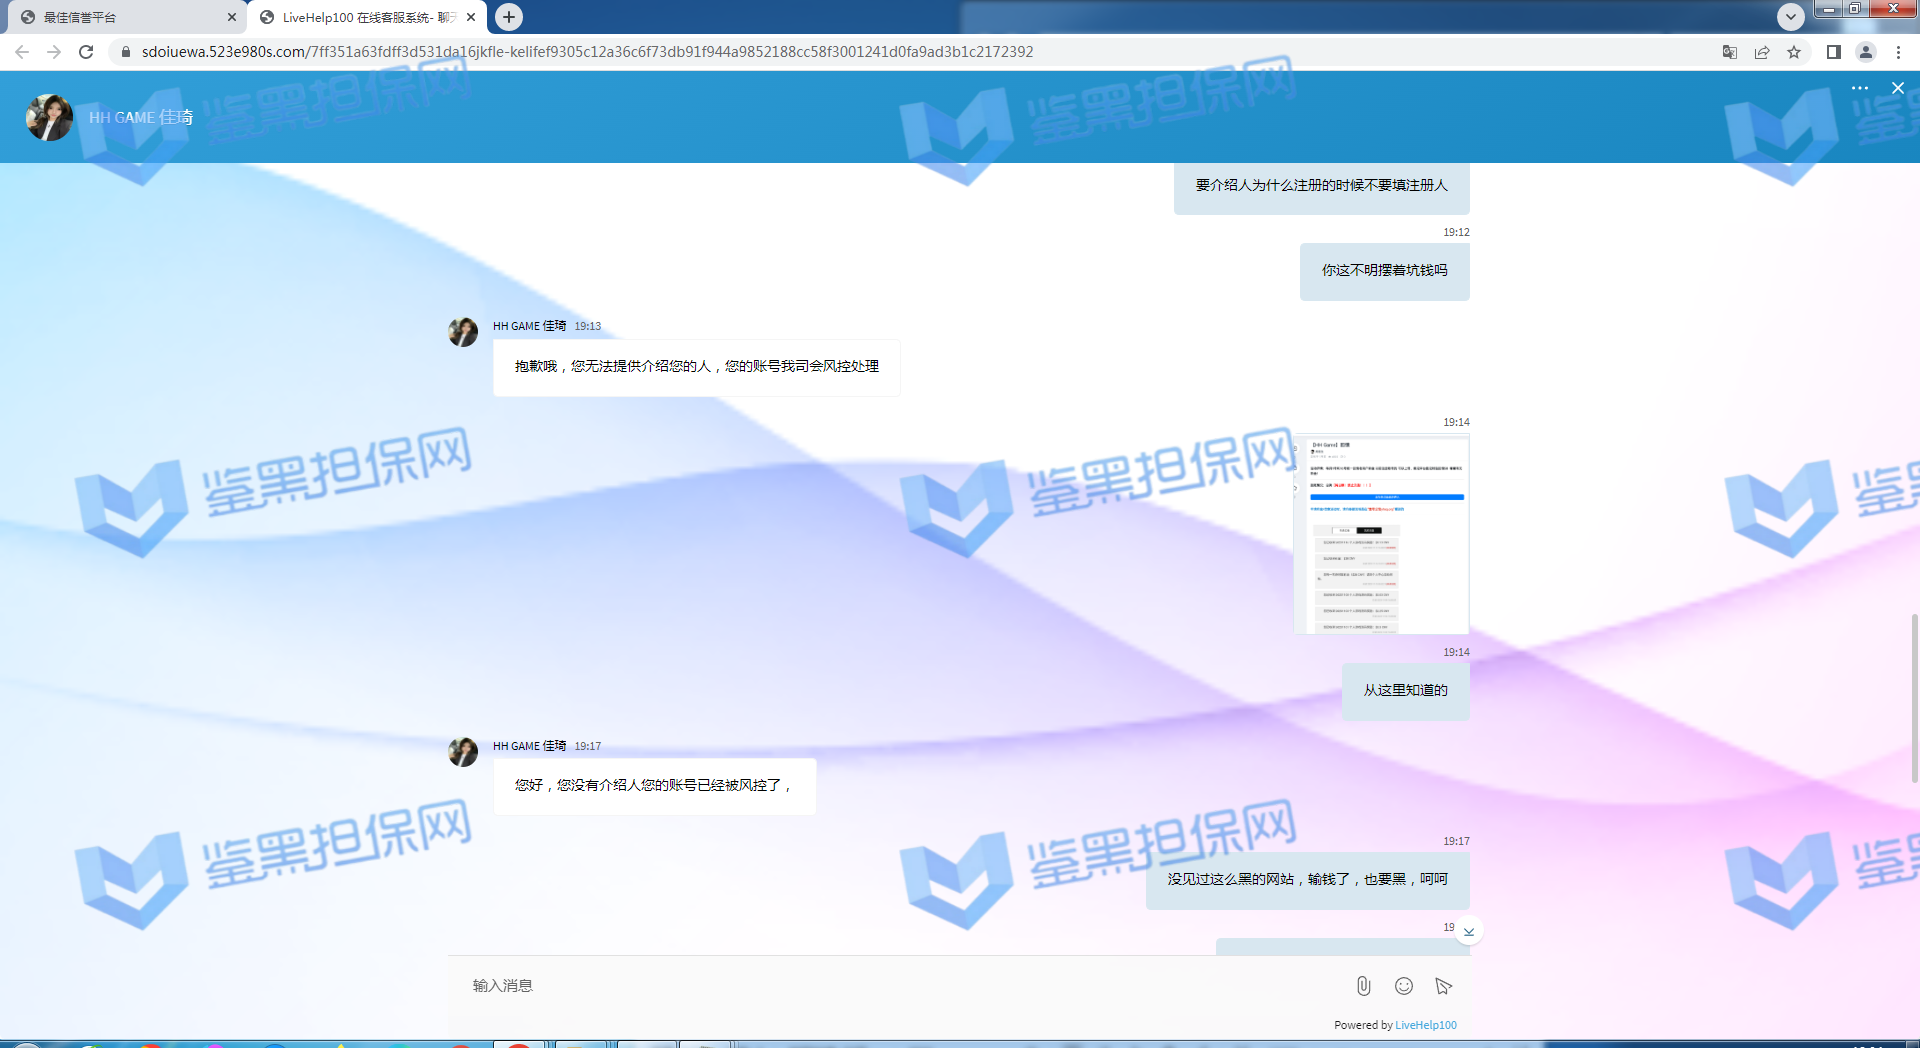Open the emoji picker smiley icon

coord(1404,986)
